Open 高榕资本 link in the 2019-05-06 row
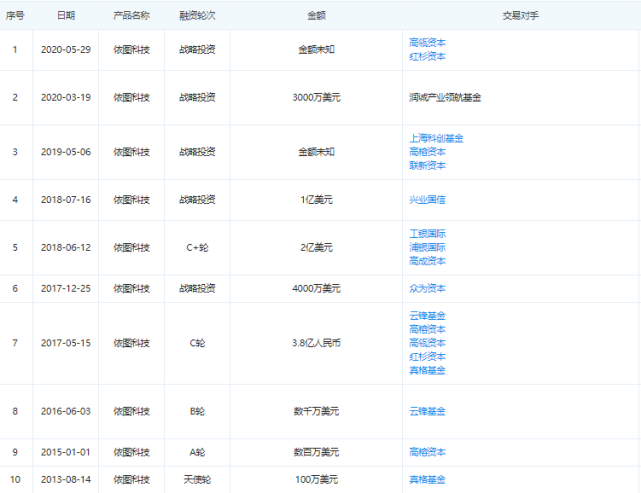The width and height of the screenshot is (641, 493). point(427,152)
